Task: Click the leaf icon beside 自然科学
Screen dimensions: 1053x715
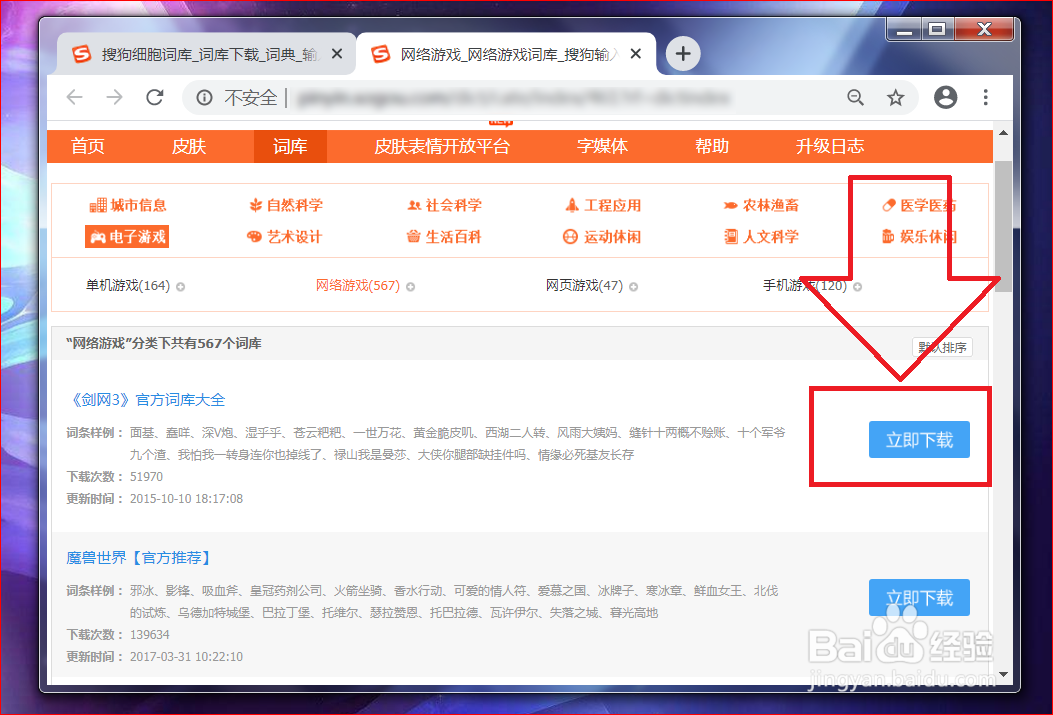Action: coord(255,205)
